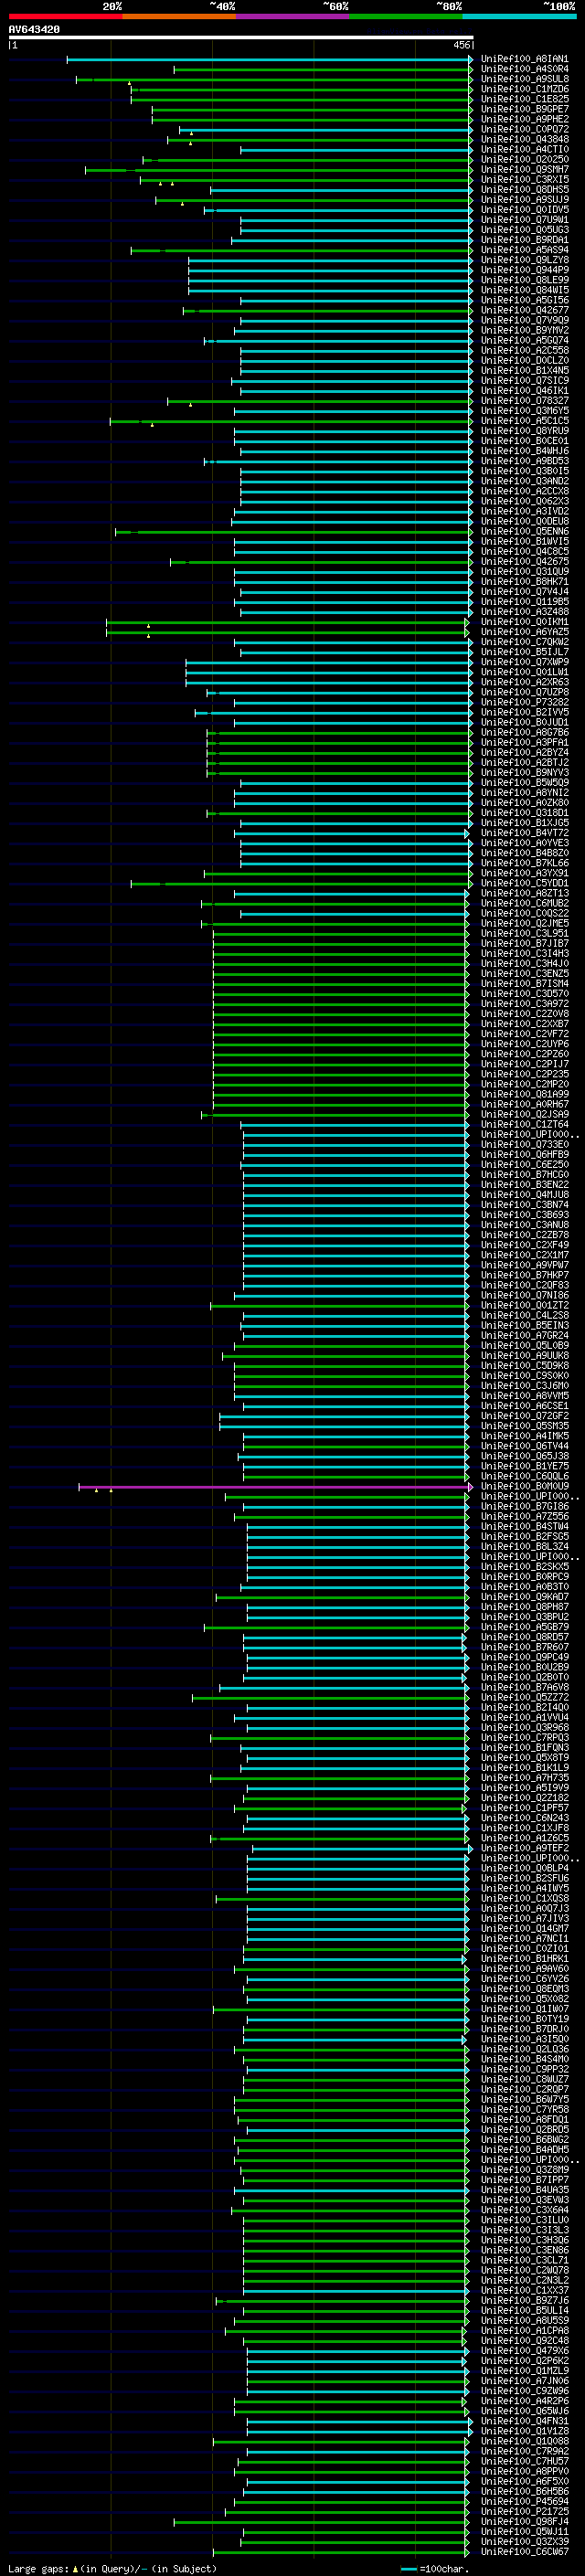
Task: Select the UniRef100_A4CTI0 label
Action: point(525,149)
